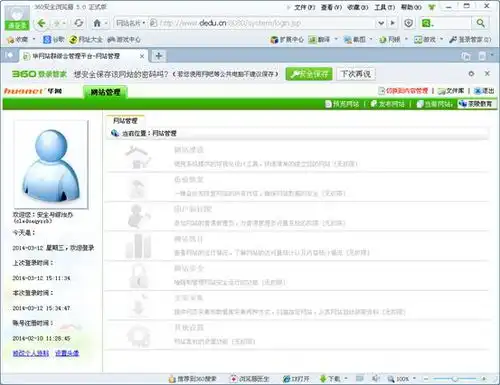The height and width of the screenshot is (385, 500).
Task: Open the set avatar link
Action: tap(67, 353)
